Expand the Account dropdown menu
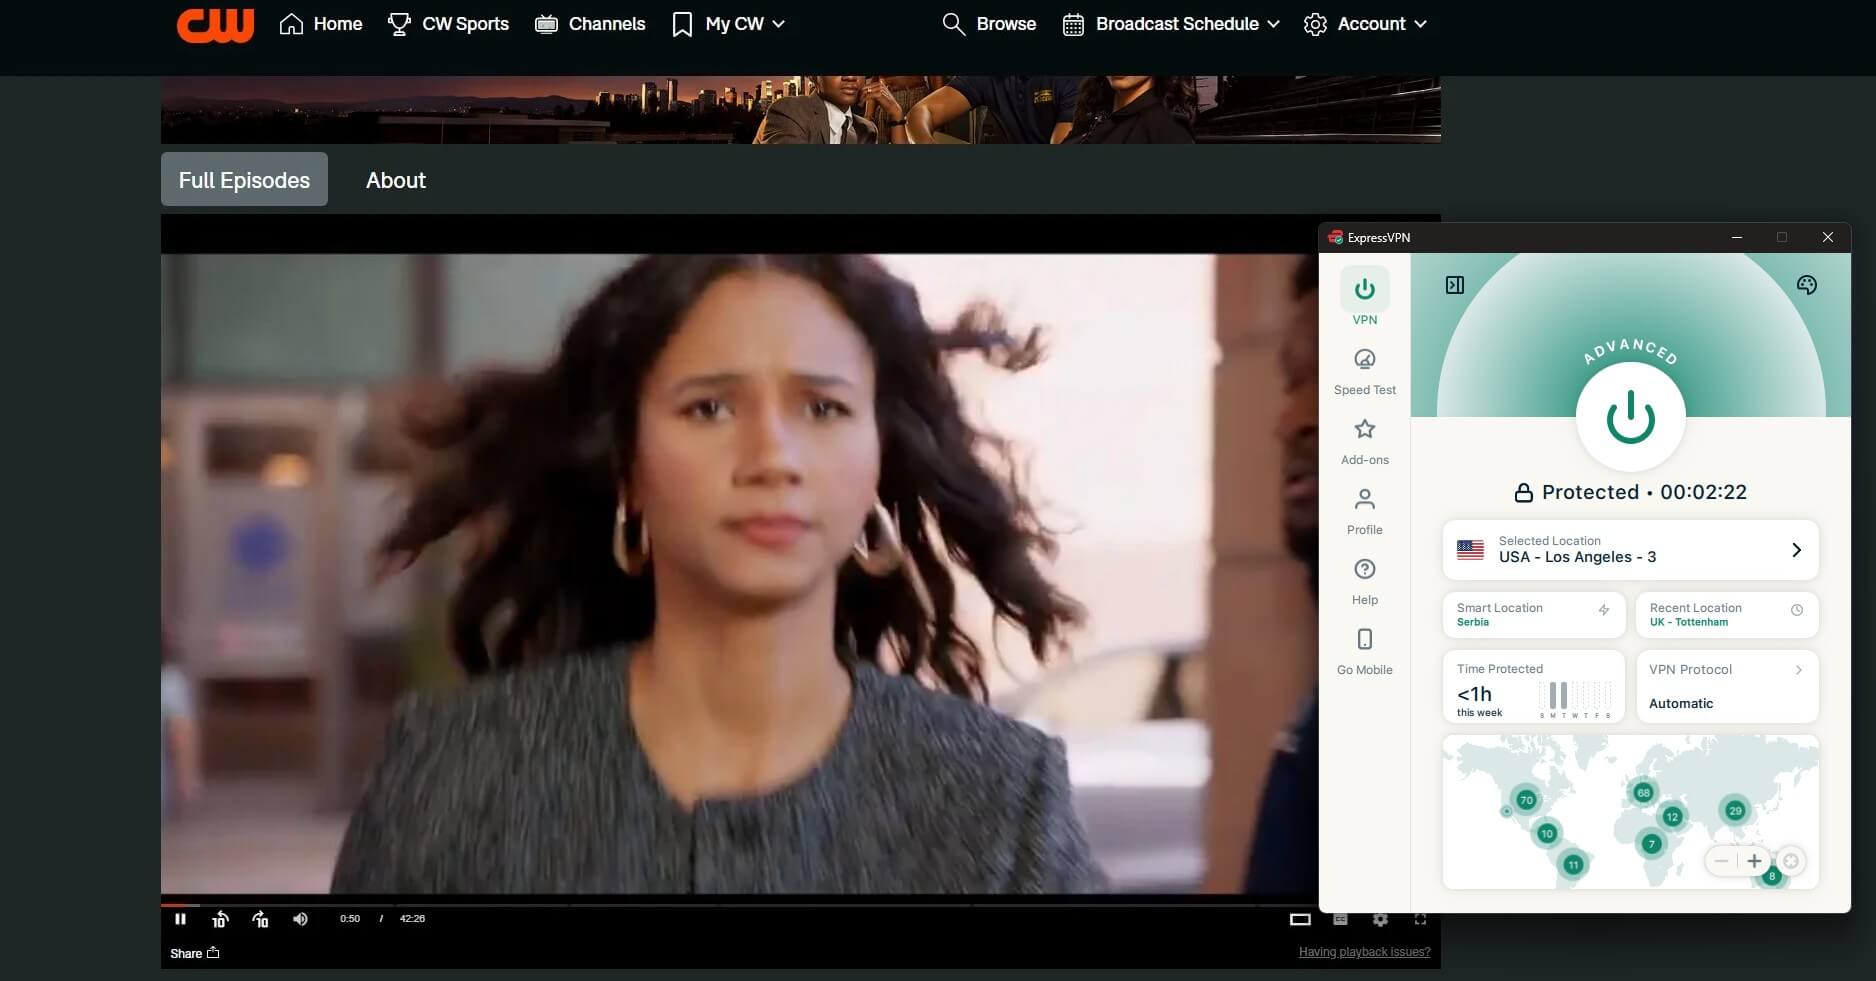Viewport: 1876px width, 981px height. pos(1365,24)
